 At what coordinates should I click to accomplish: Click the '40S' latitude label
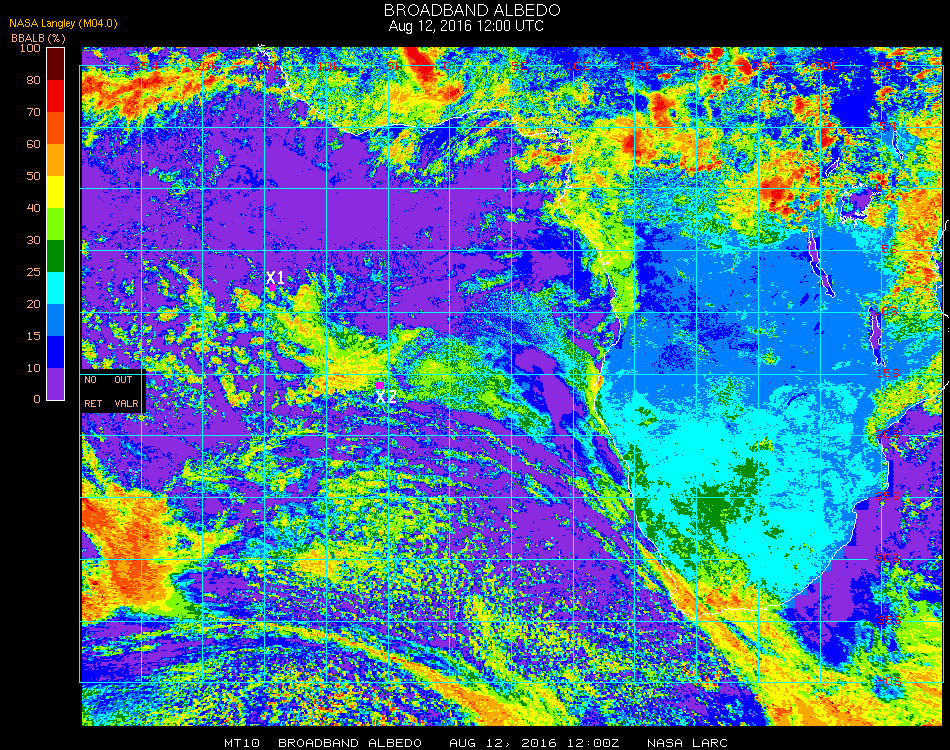click(889, 682)
